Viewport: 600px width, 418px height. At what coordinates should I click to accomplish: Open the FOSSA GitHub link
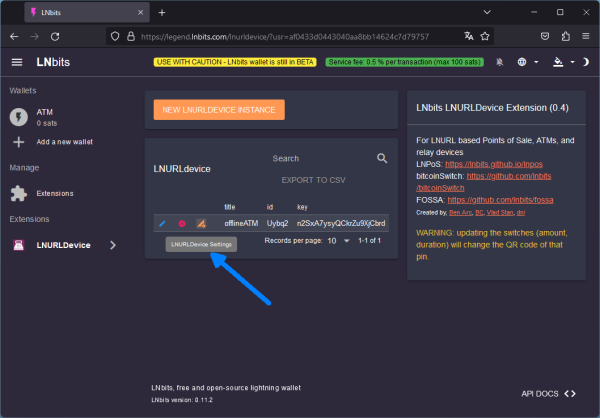point(500,200)
